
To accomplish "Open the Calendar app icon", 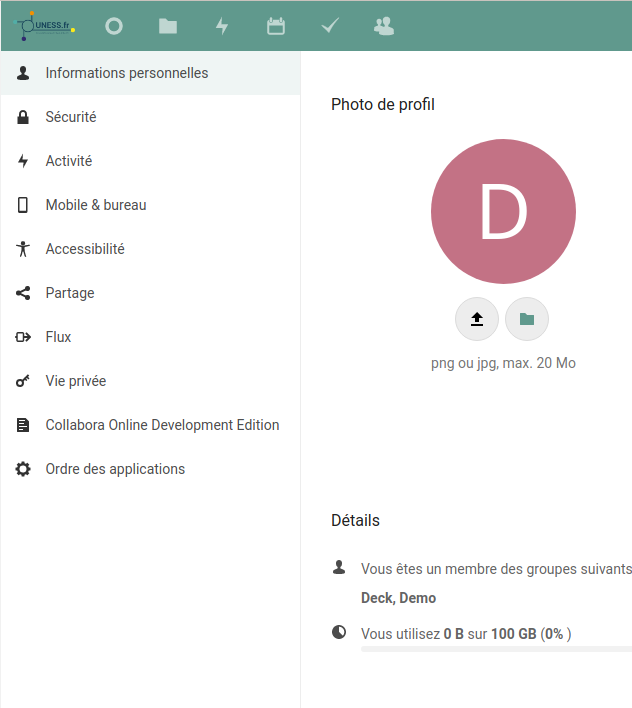I will [276, 26].
